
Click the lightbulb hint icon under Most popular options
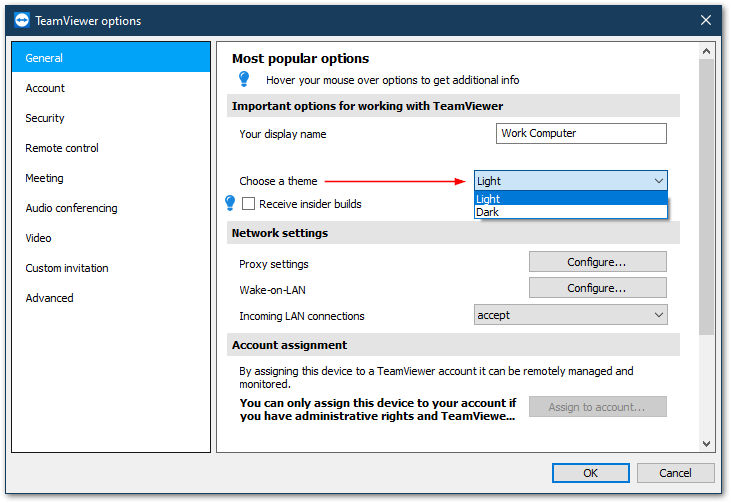coord(244,79)
